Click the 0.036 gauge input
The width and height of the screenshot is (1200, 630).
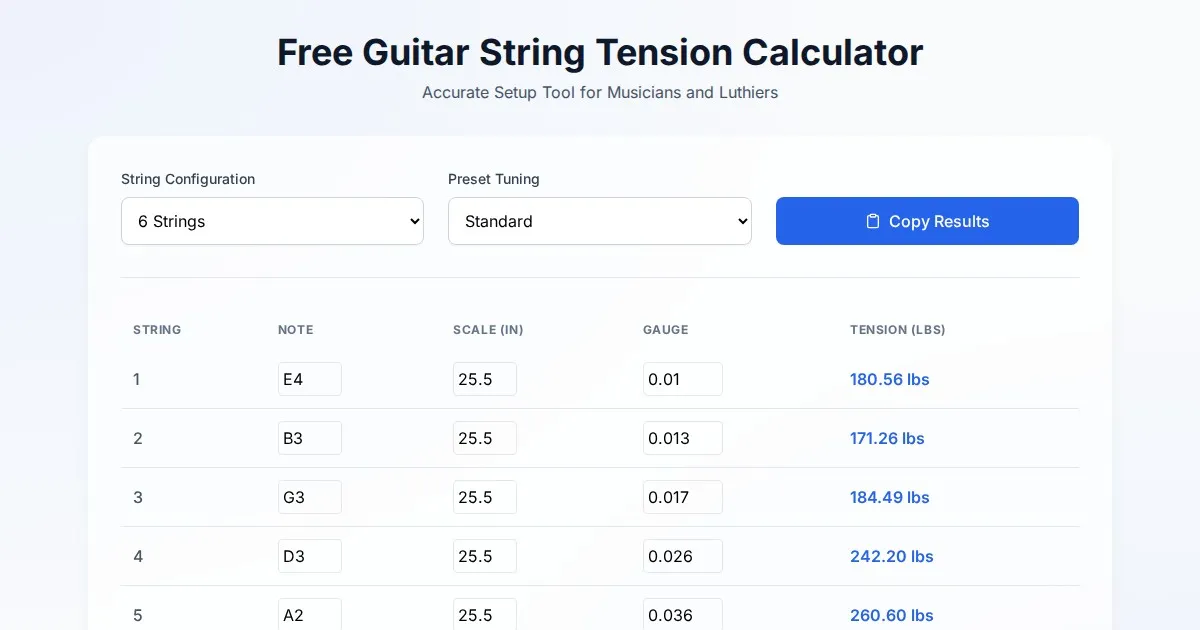[x=682, y=613]
